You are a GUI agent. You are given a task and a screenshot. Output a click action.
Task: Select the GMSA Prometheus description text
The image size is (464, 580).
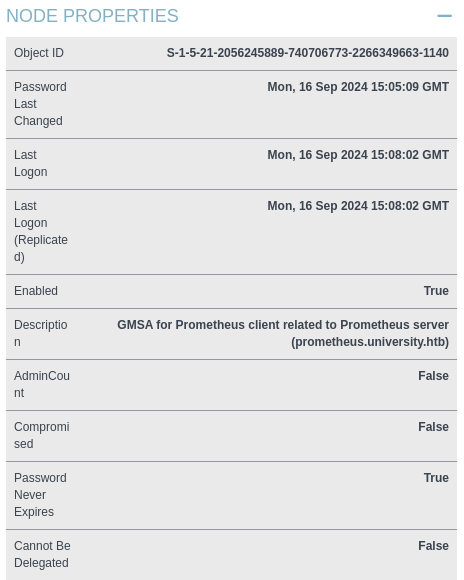283,334
